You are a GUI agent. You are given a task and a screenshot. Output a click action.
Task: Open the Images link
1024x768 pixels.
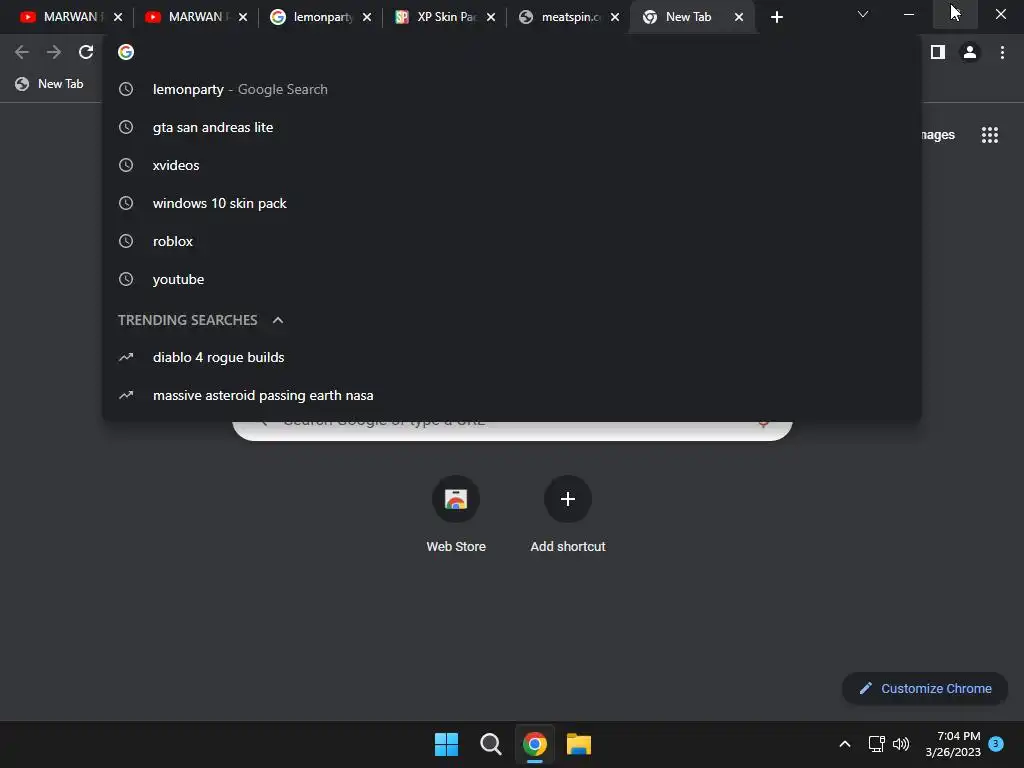[938, 135]
